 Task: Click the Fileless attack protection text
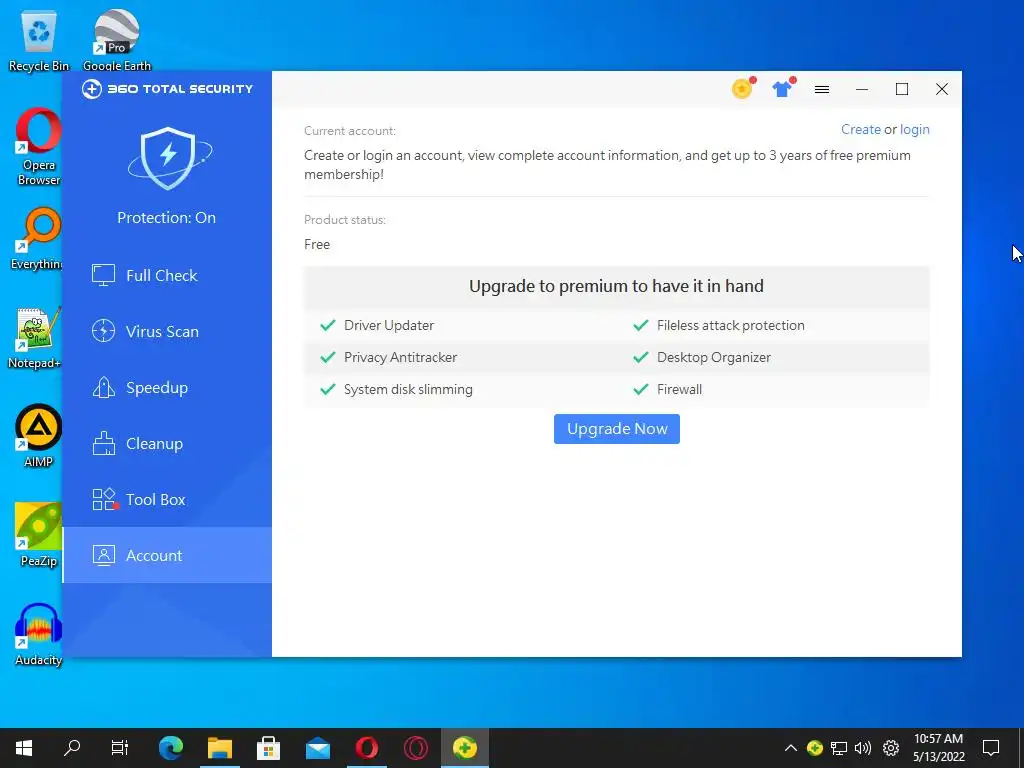(730, 325)
